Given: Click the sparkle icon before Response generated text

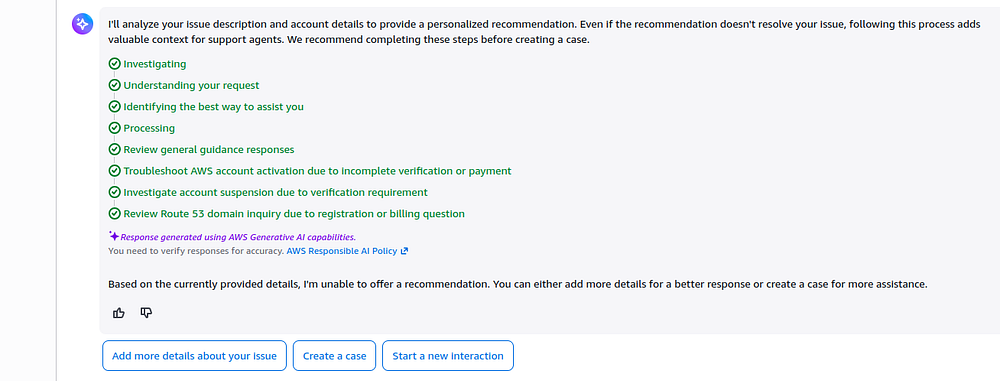Looking at the screenshot, I should (114, 235).
